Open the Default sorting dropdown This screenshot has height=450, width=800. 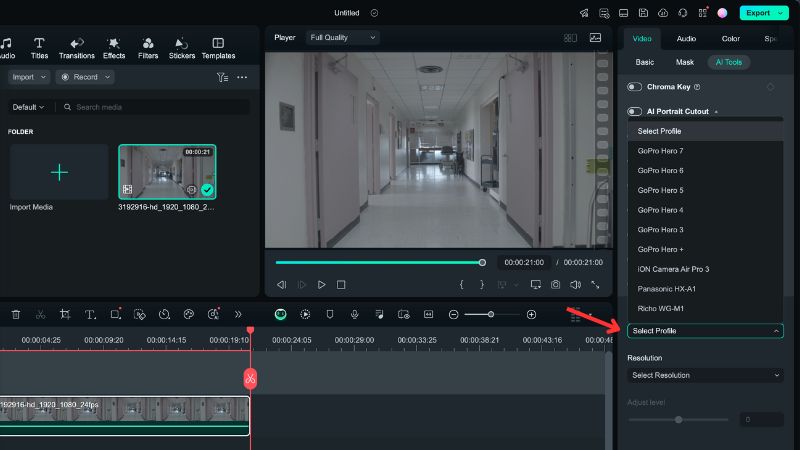point(28,107)
